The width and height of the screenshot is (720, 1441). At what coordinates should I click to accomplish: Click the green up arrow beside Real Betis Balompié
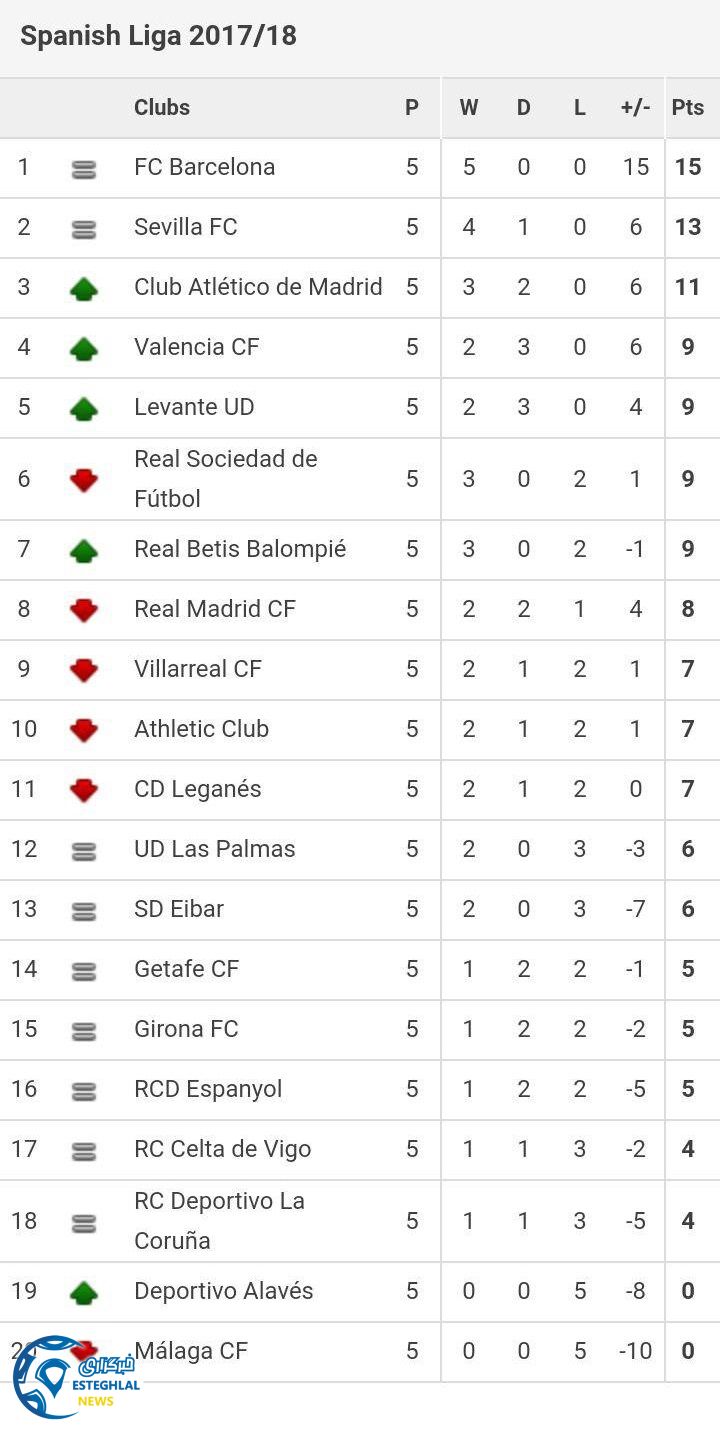(x=84, y=551)
